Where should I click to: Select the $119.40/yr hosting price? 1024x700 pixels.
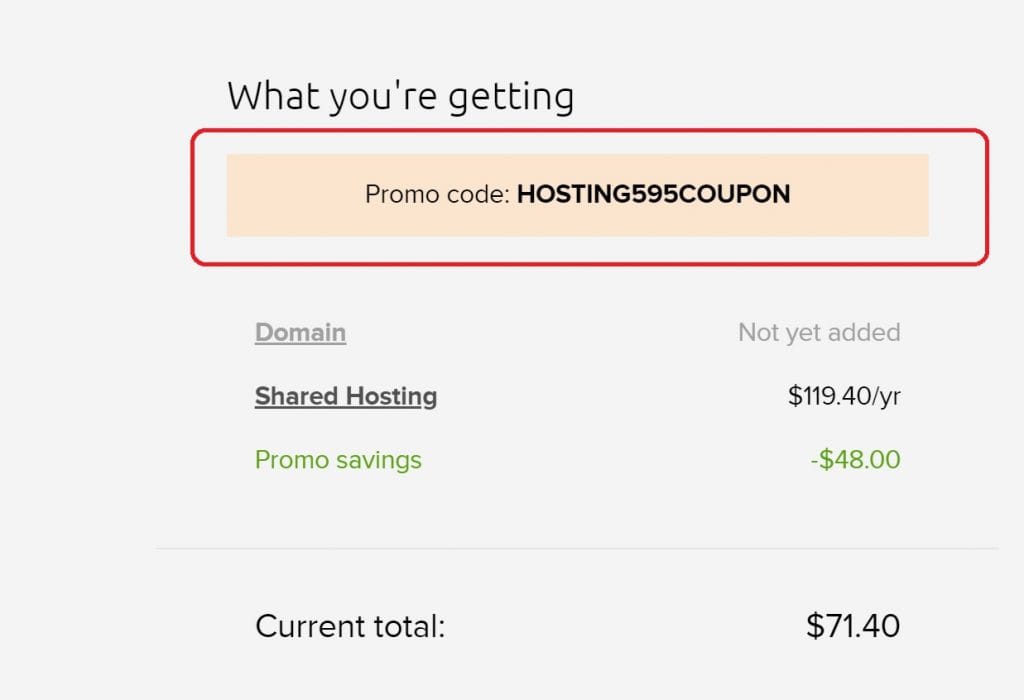844,396
